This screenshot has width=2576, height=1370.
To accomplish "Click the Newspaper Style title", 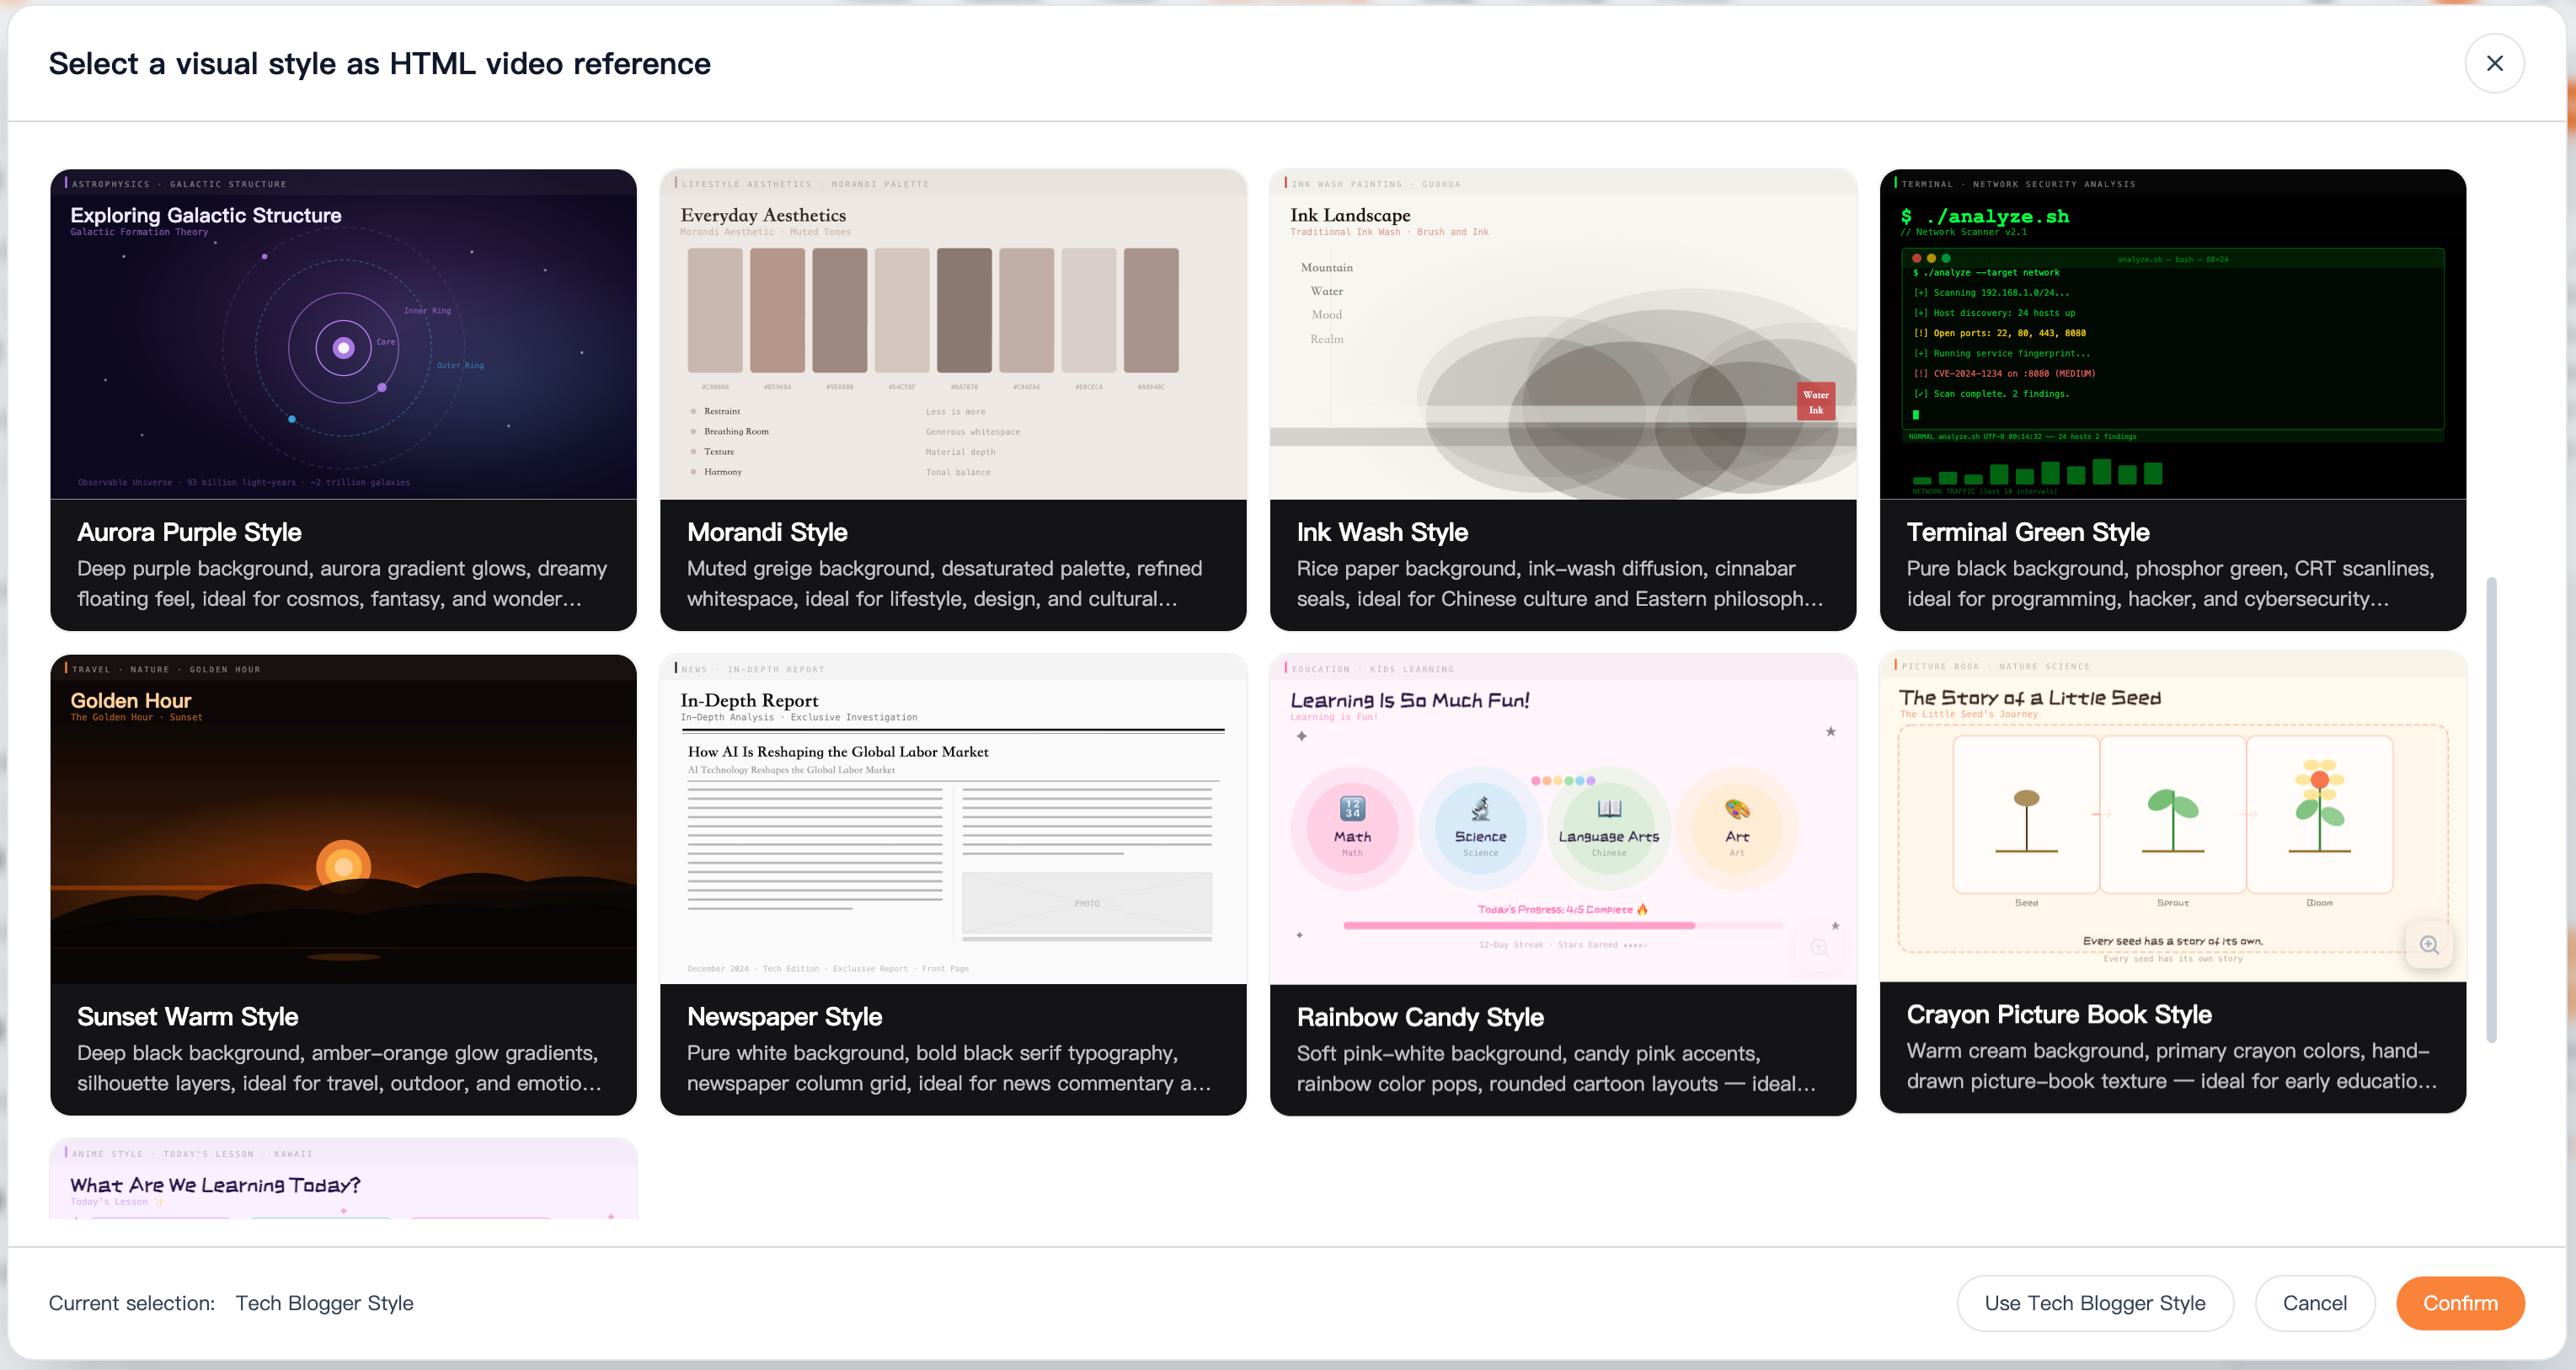I will (784, 1016).
